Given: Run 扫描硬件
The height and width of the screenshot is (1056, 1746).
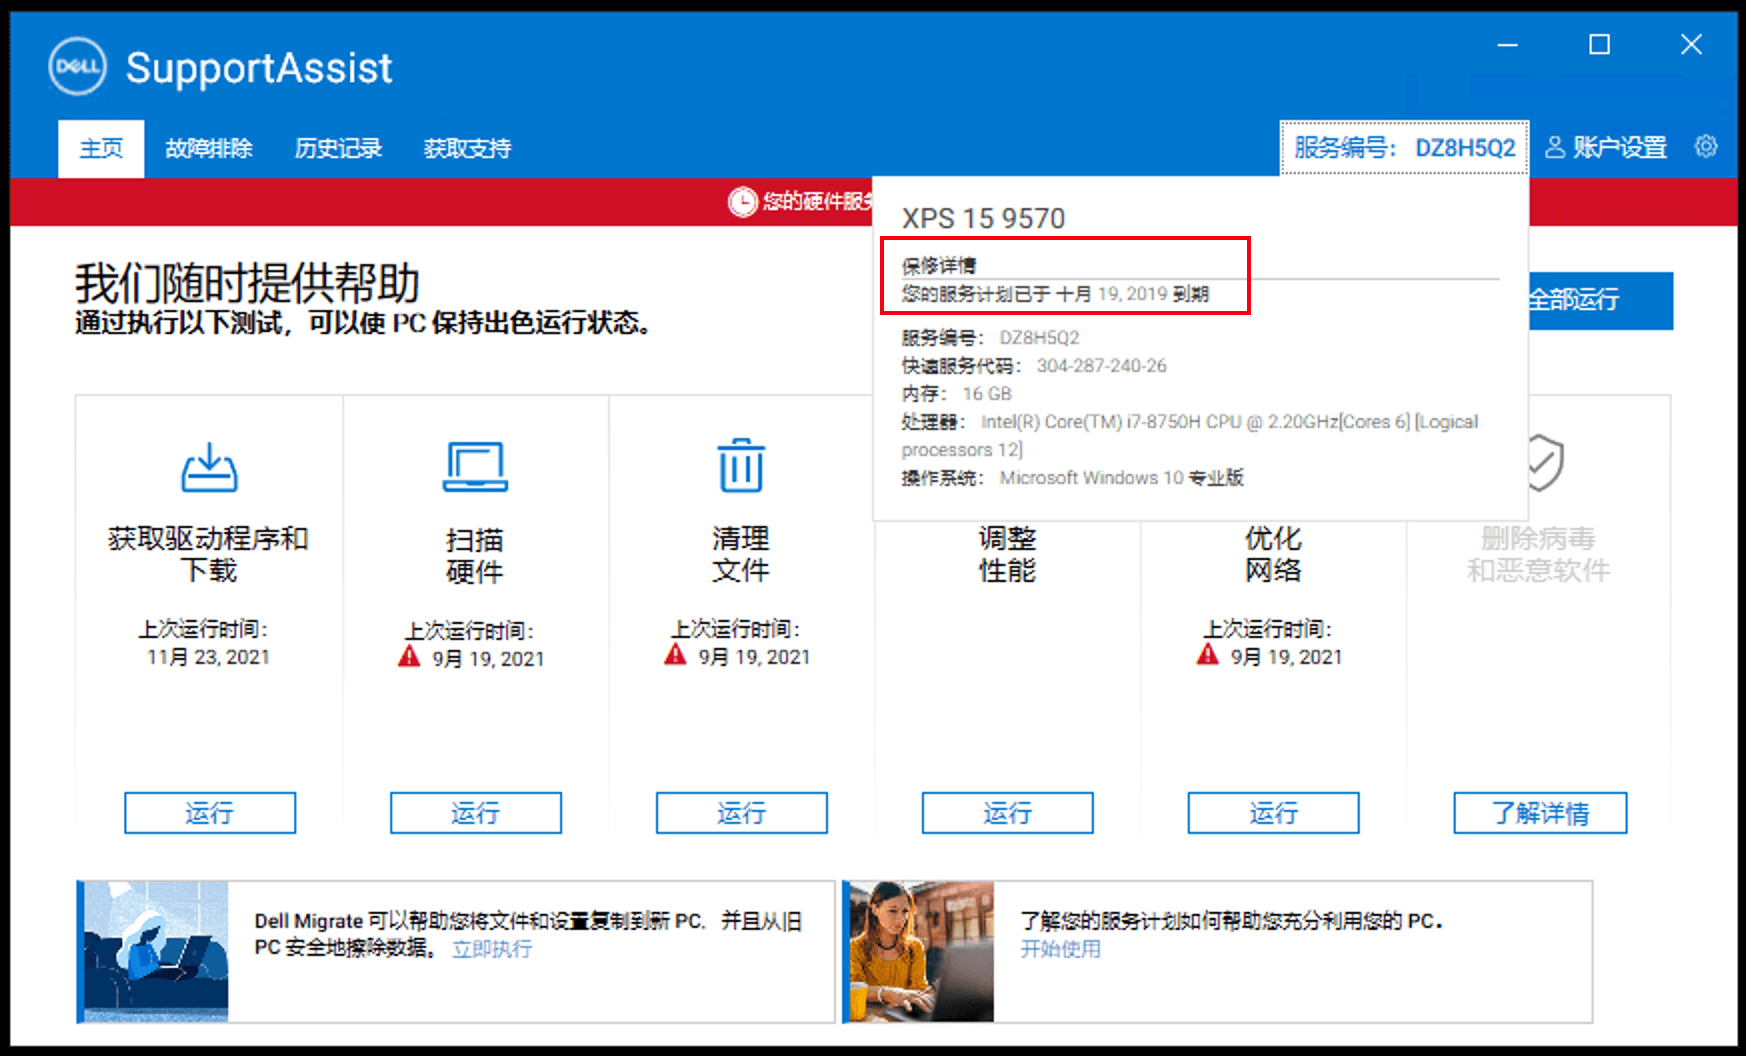Looking at the screenshot, I should click(476, 813).
